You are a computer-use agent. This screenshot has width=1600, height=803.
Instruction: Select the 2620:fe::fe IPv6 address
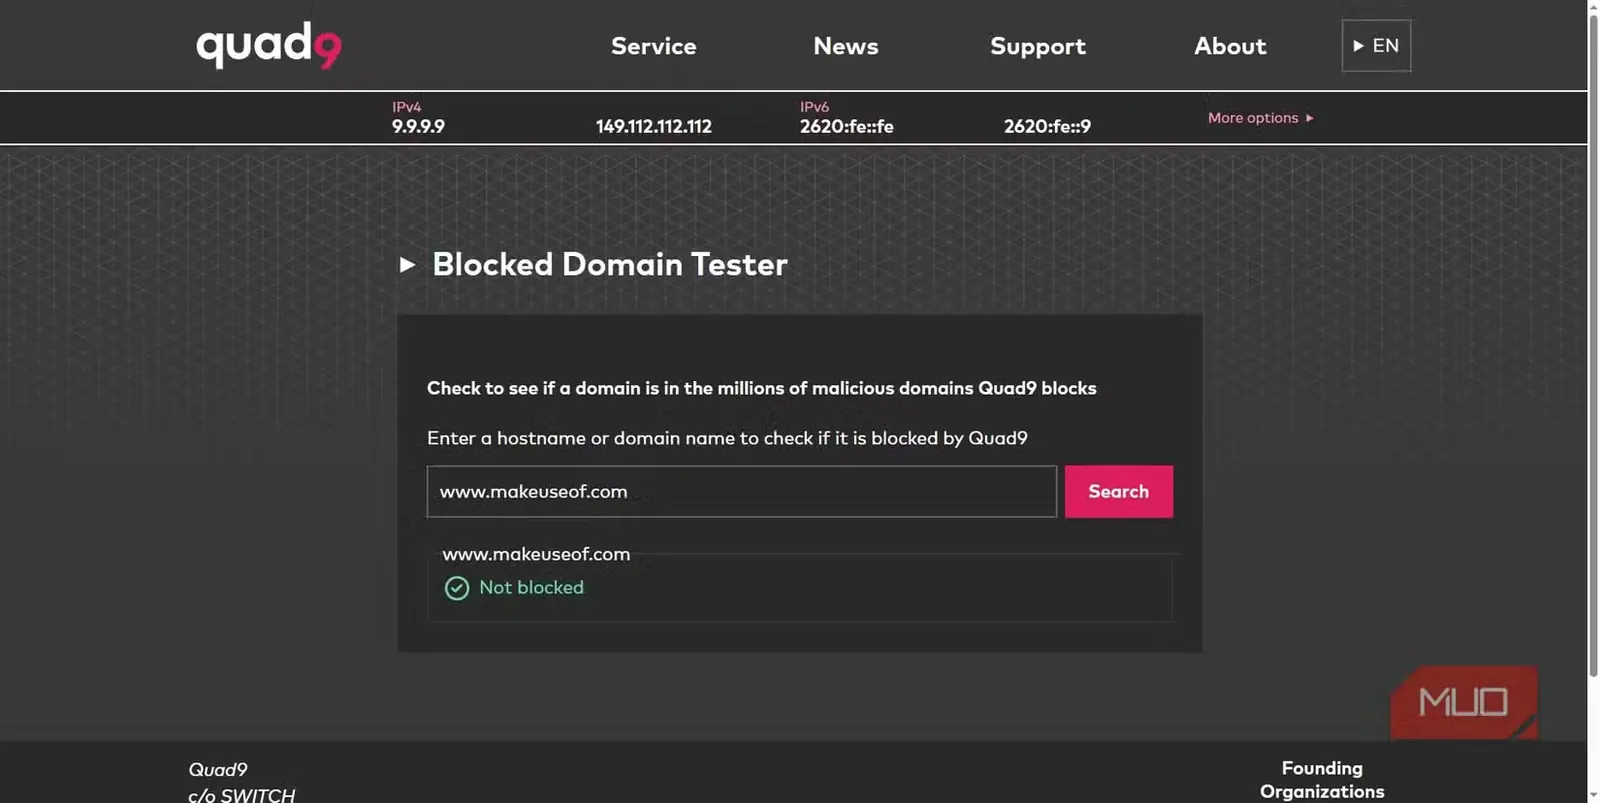(x=847, y=127)
